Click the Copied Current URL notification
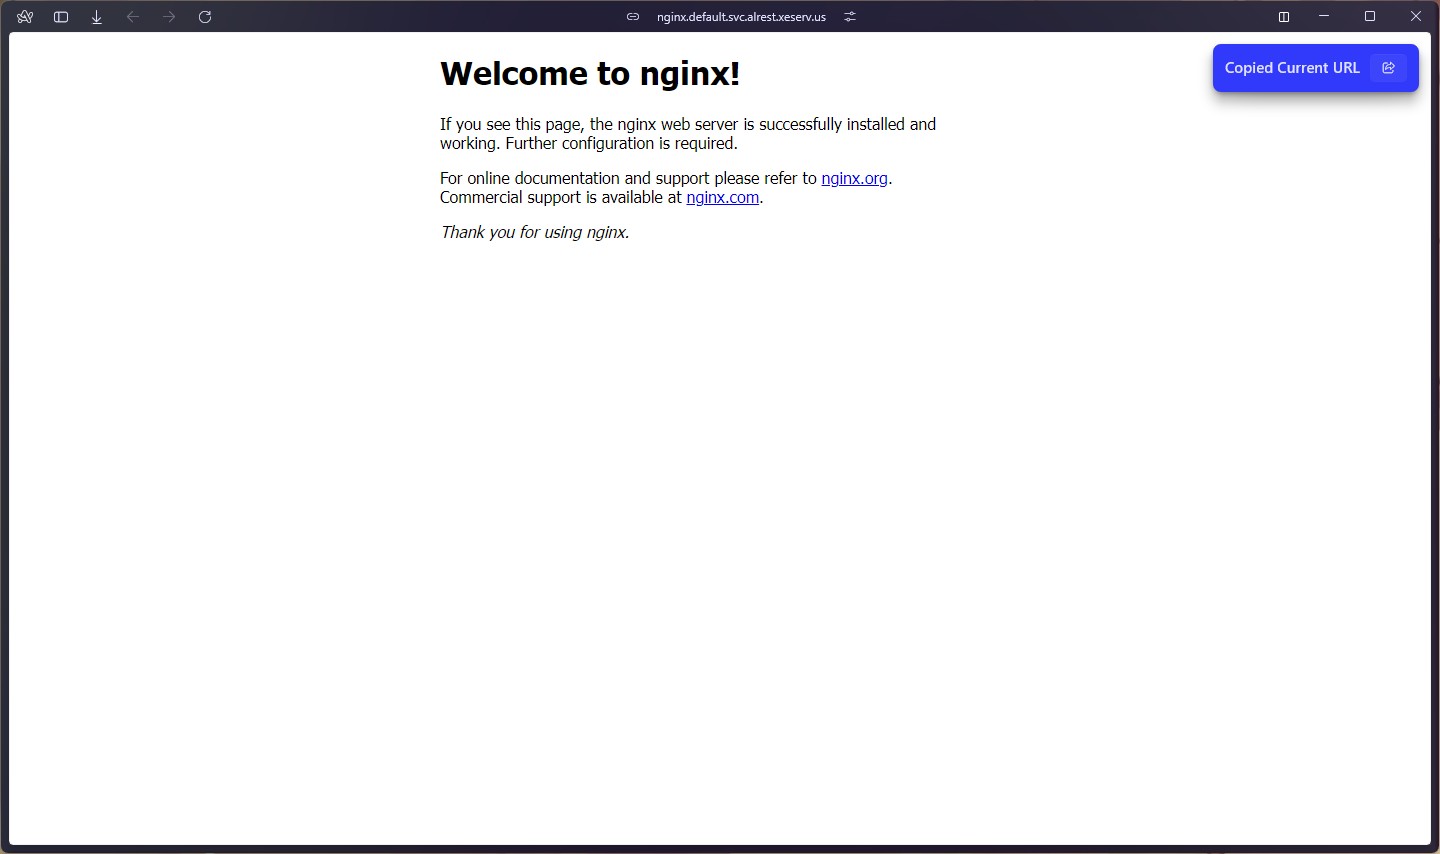The width and height of the screenshot is (1440, 854). click(x=1292, y=68)
